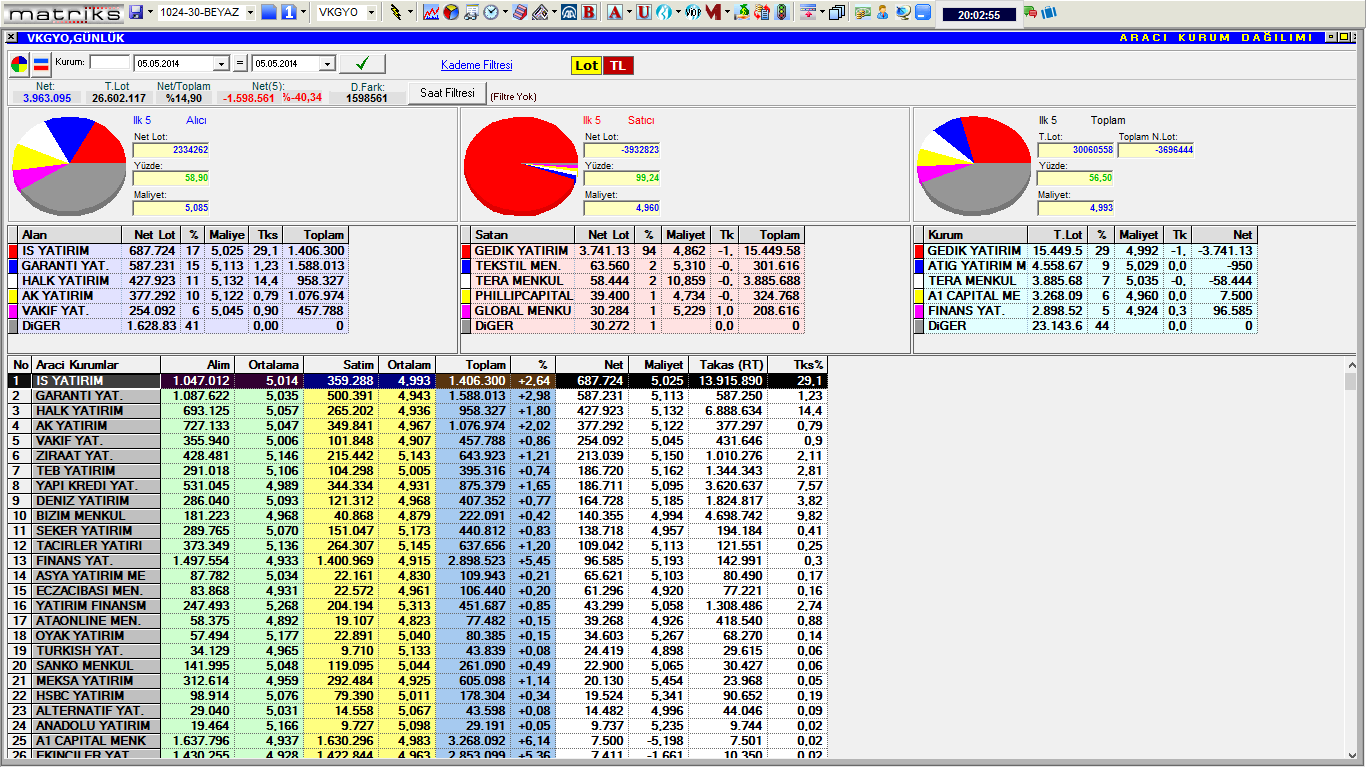Expand the VKGYO symbol dropdown
Viewport: 1366px width, 768px height.
[371, 12]
